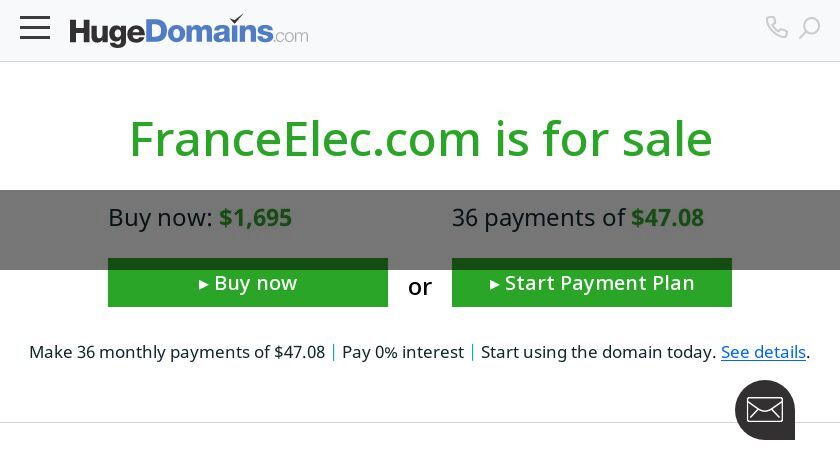Click the Buy now: price label
The image size is (840, 460).
click(161, 218)
